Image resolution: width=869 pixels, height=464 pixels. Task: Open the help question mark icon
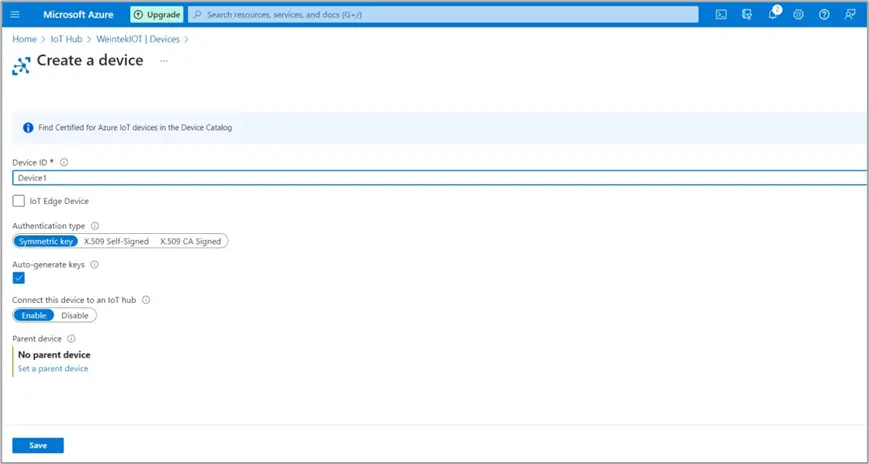824,15
